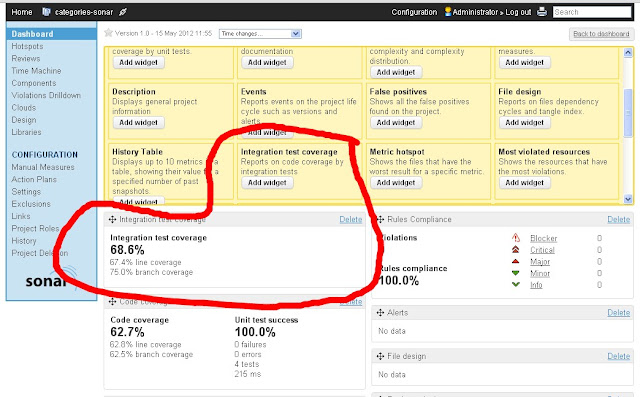The width and height of the screenshot is (640, 397).
Task: Open Libraries in the sidebar
Action: [x=27, y=132]
